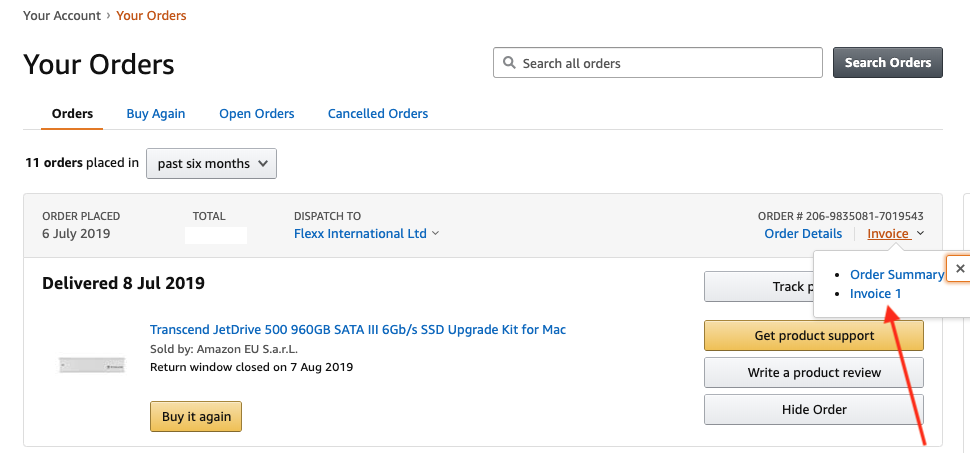Select the Orders tab
Viewport: 970px width, 453px height.
(x=73, y=113)
